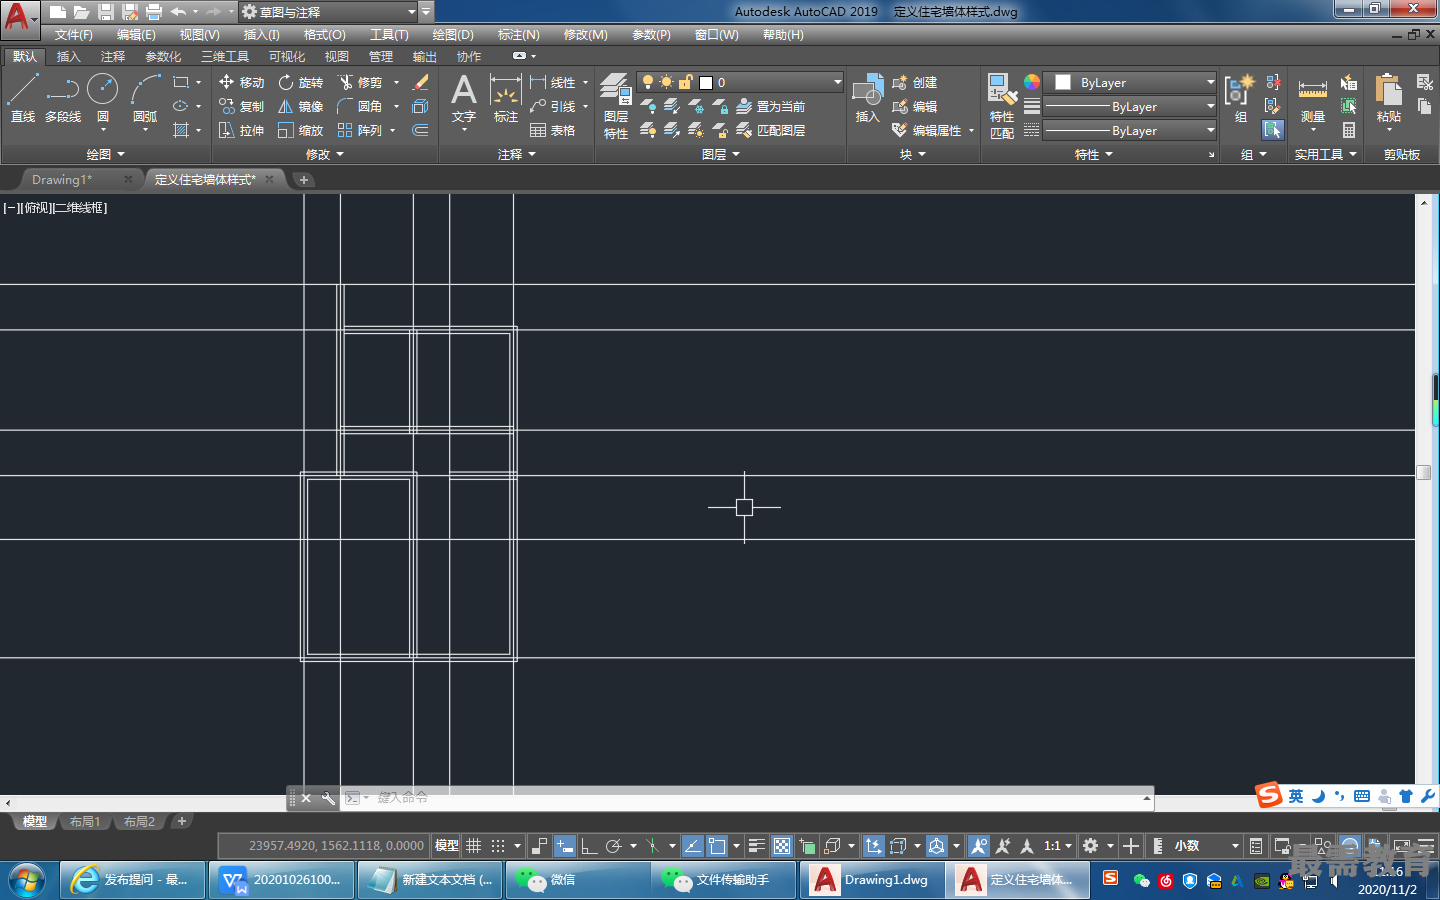This screenshot has height=900, width=1440.
Task: Toggle ortho mode in status bar
Action: (589, 846)
